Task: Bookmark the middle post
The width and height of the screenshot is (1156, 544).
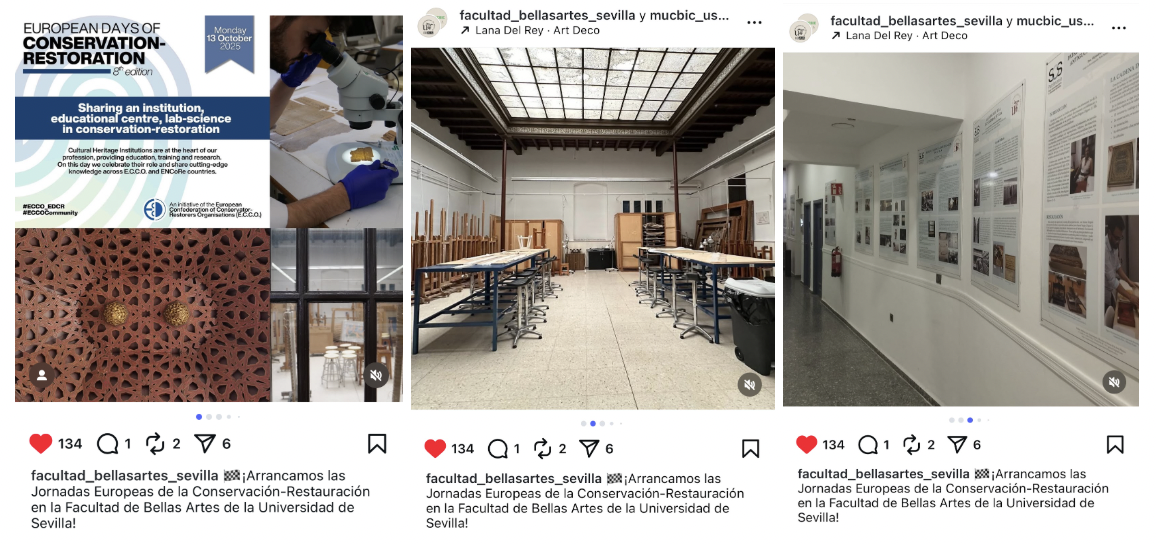Action: point(751,448)
